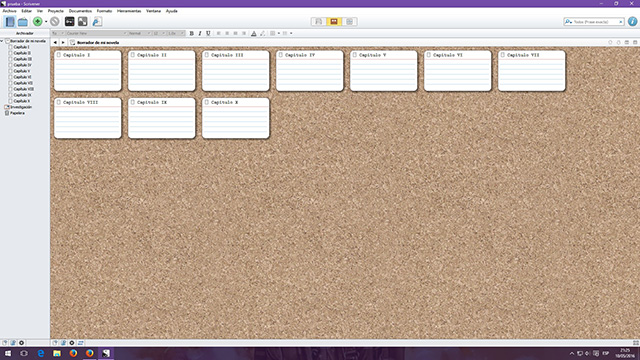This screenshot has height=360, width=640.
Task: Click the gray Move to Trash icon
Action: (x=55, y=22)
